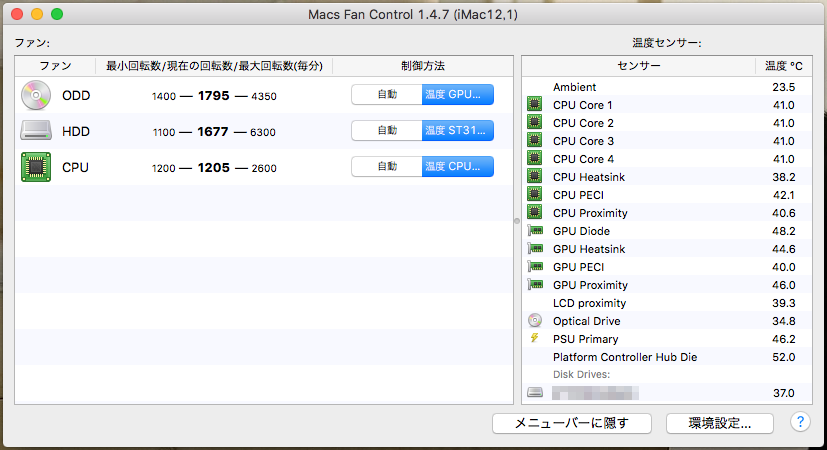Minimize window with the yellow button
This screenshot has width=827, height=450.
click(37, 14)
